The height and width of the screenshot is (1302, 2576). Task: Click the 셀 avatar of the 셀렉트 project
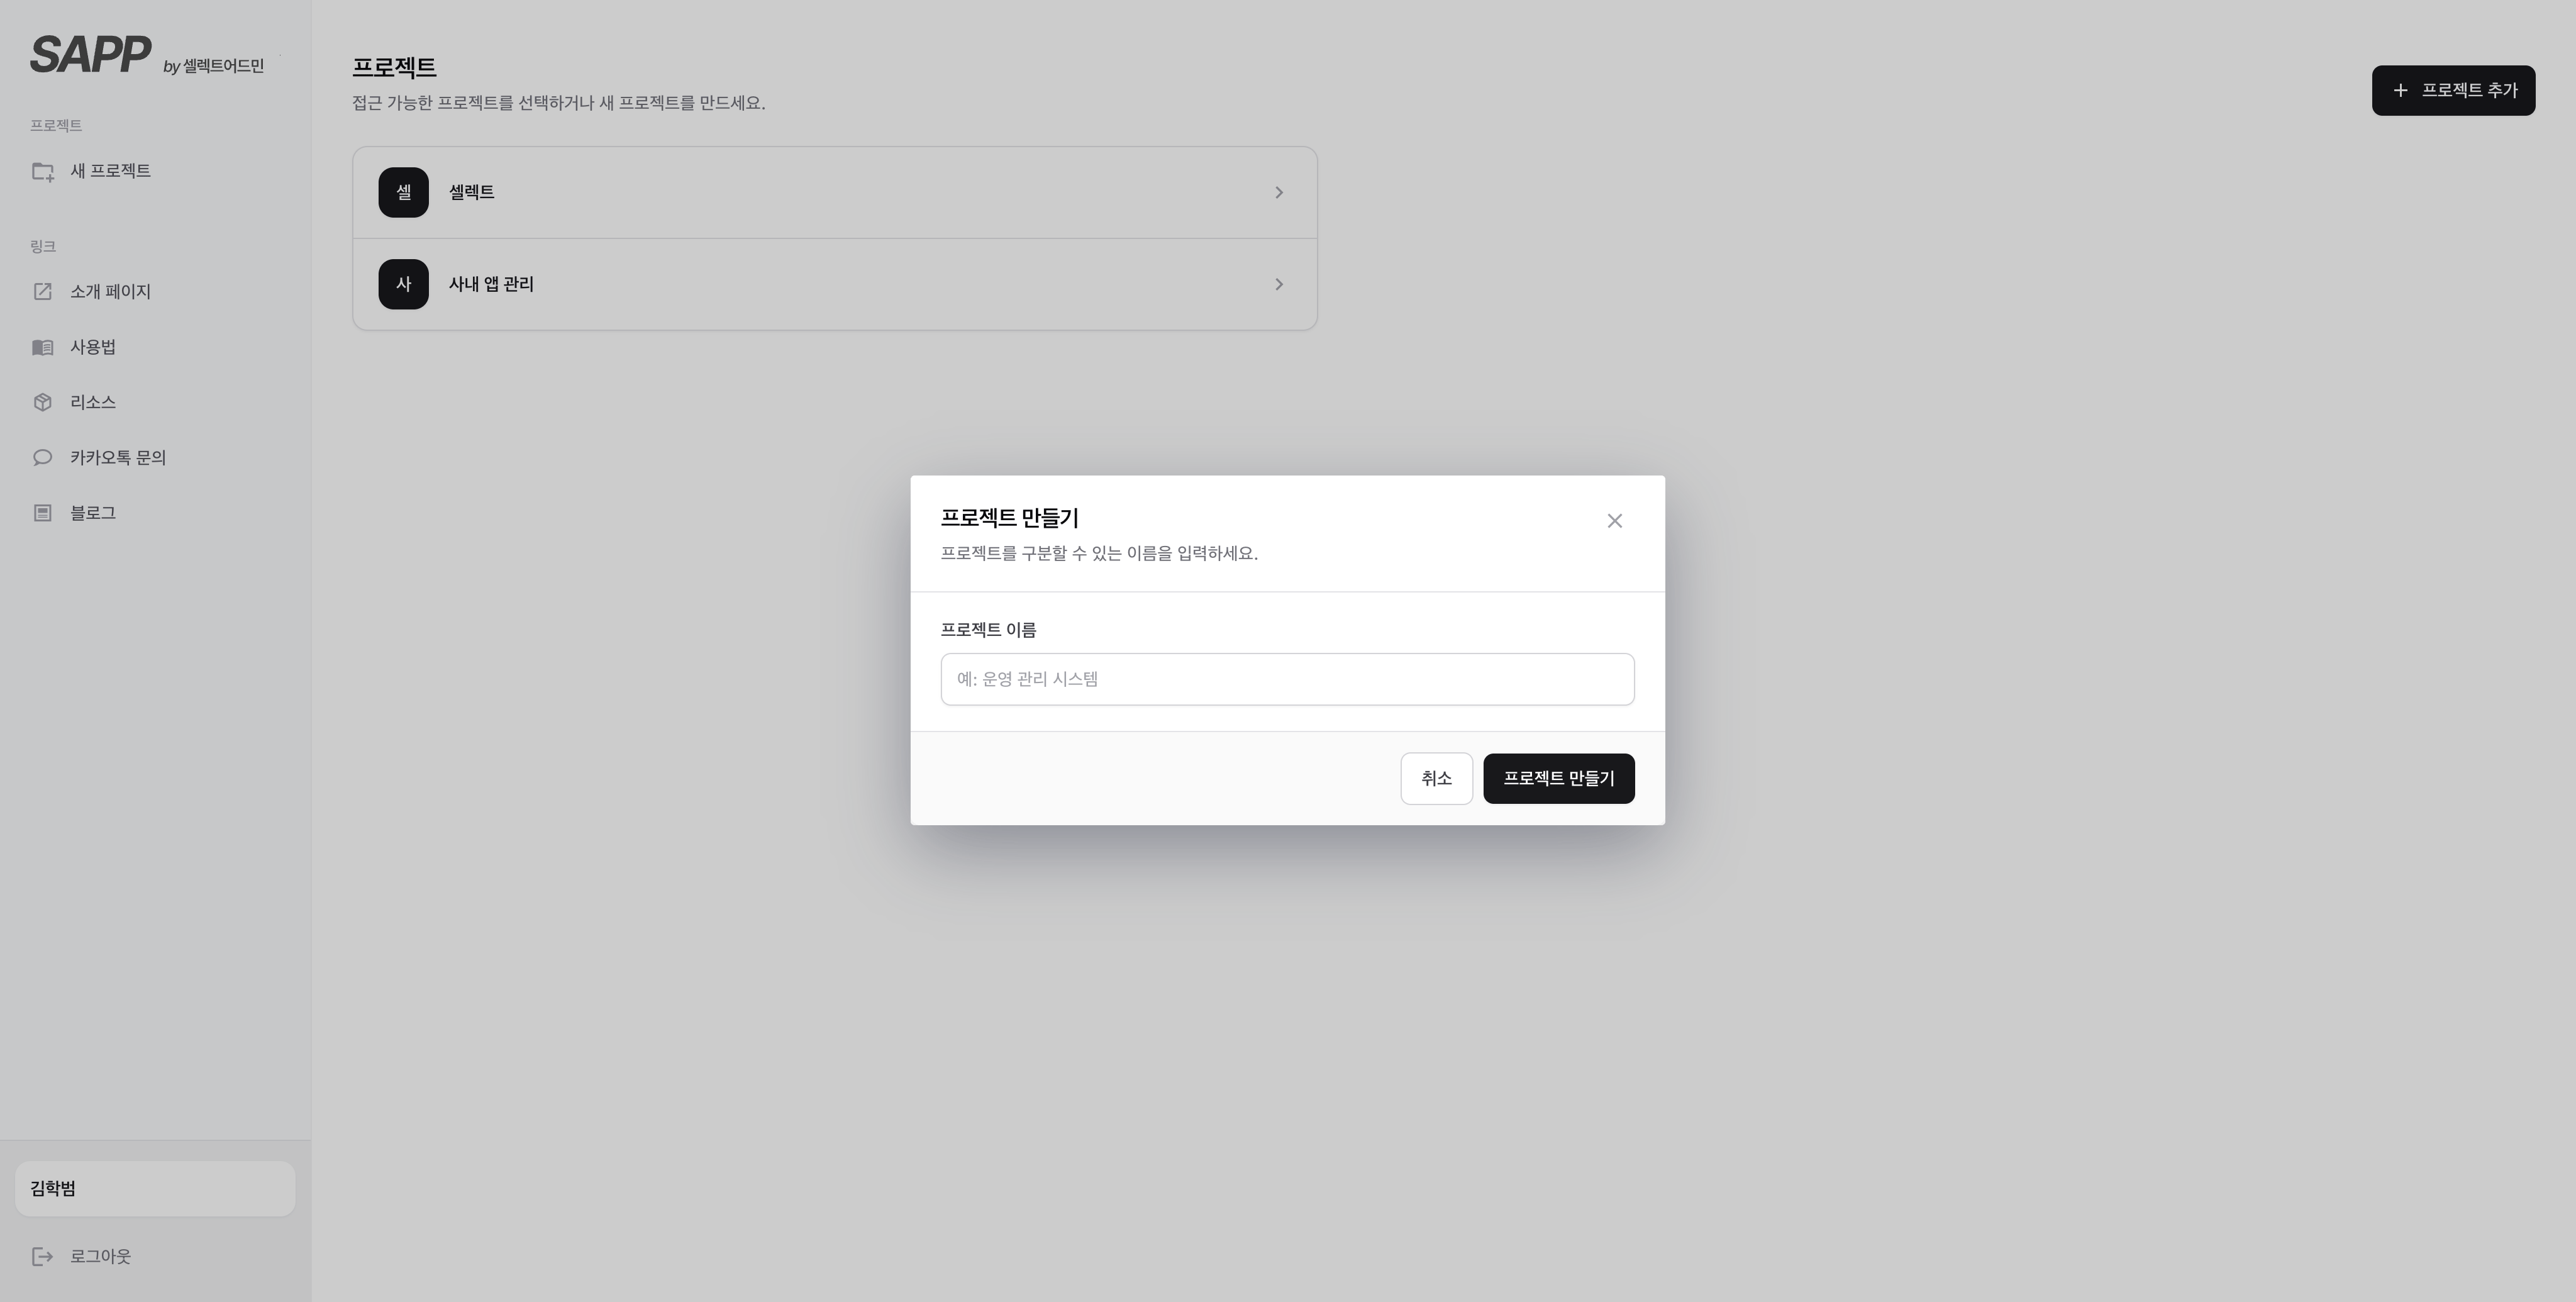(403, 192)
